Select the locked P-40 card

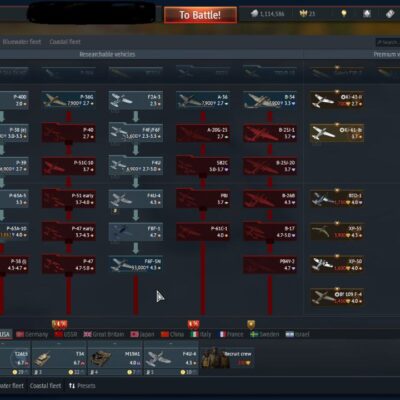coord(69,133)
